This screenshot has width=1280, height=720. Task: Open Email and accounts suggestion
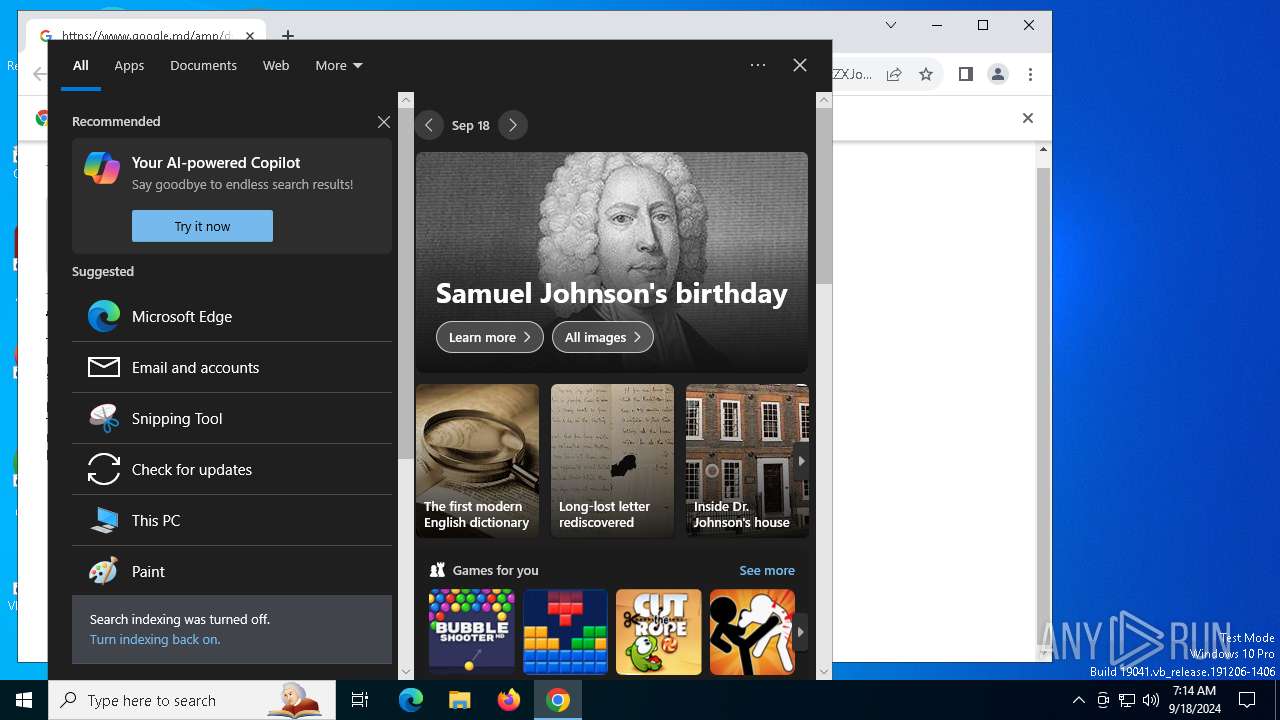pos(232,367)
